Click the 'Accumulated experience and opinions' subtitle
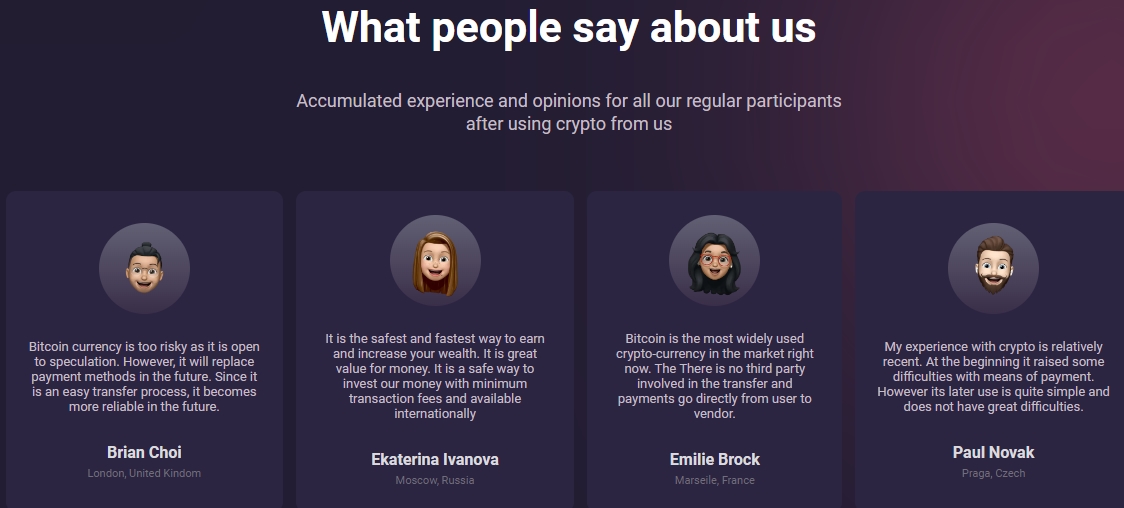Screen dimensions: 1124x508 (568, 101)
